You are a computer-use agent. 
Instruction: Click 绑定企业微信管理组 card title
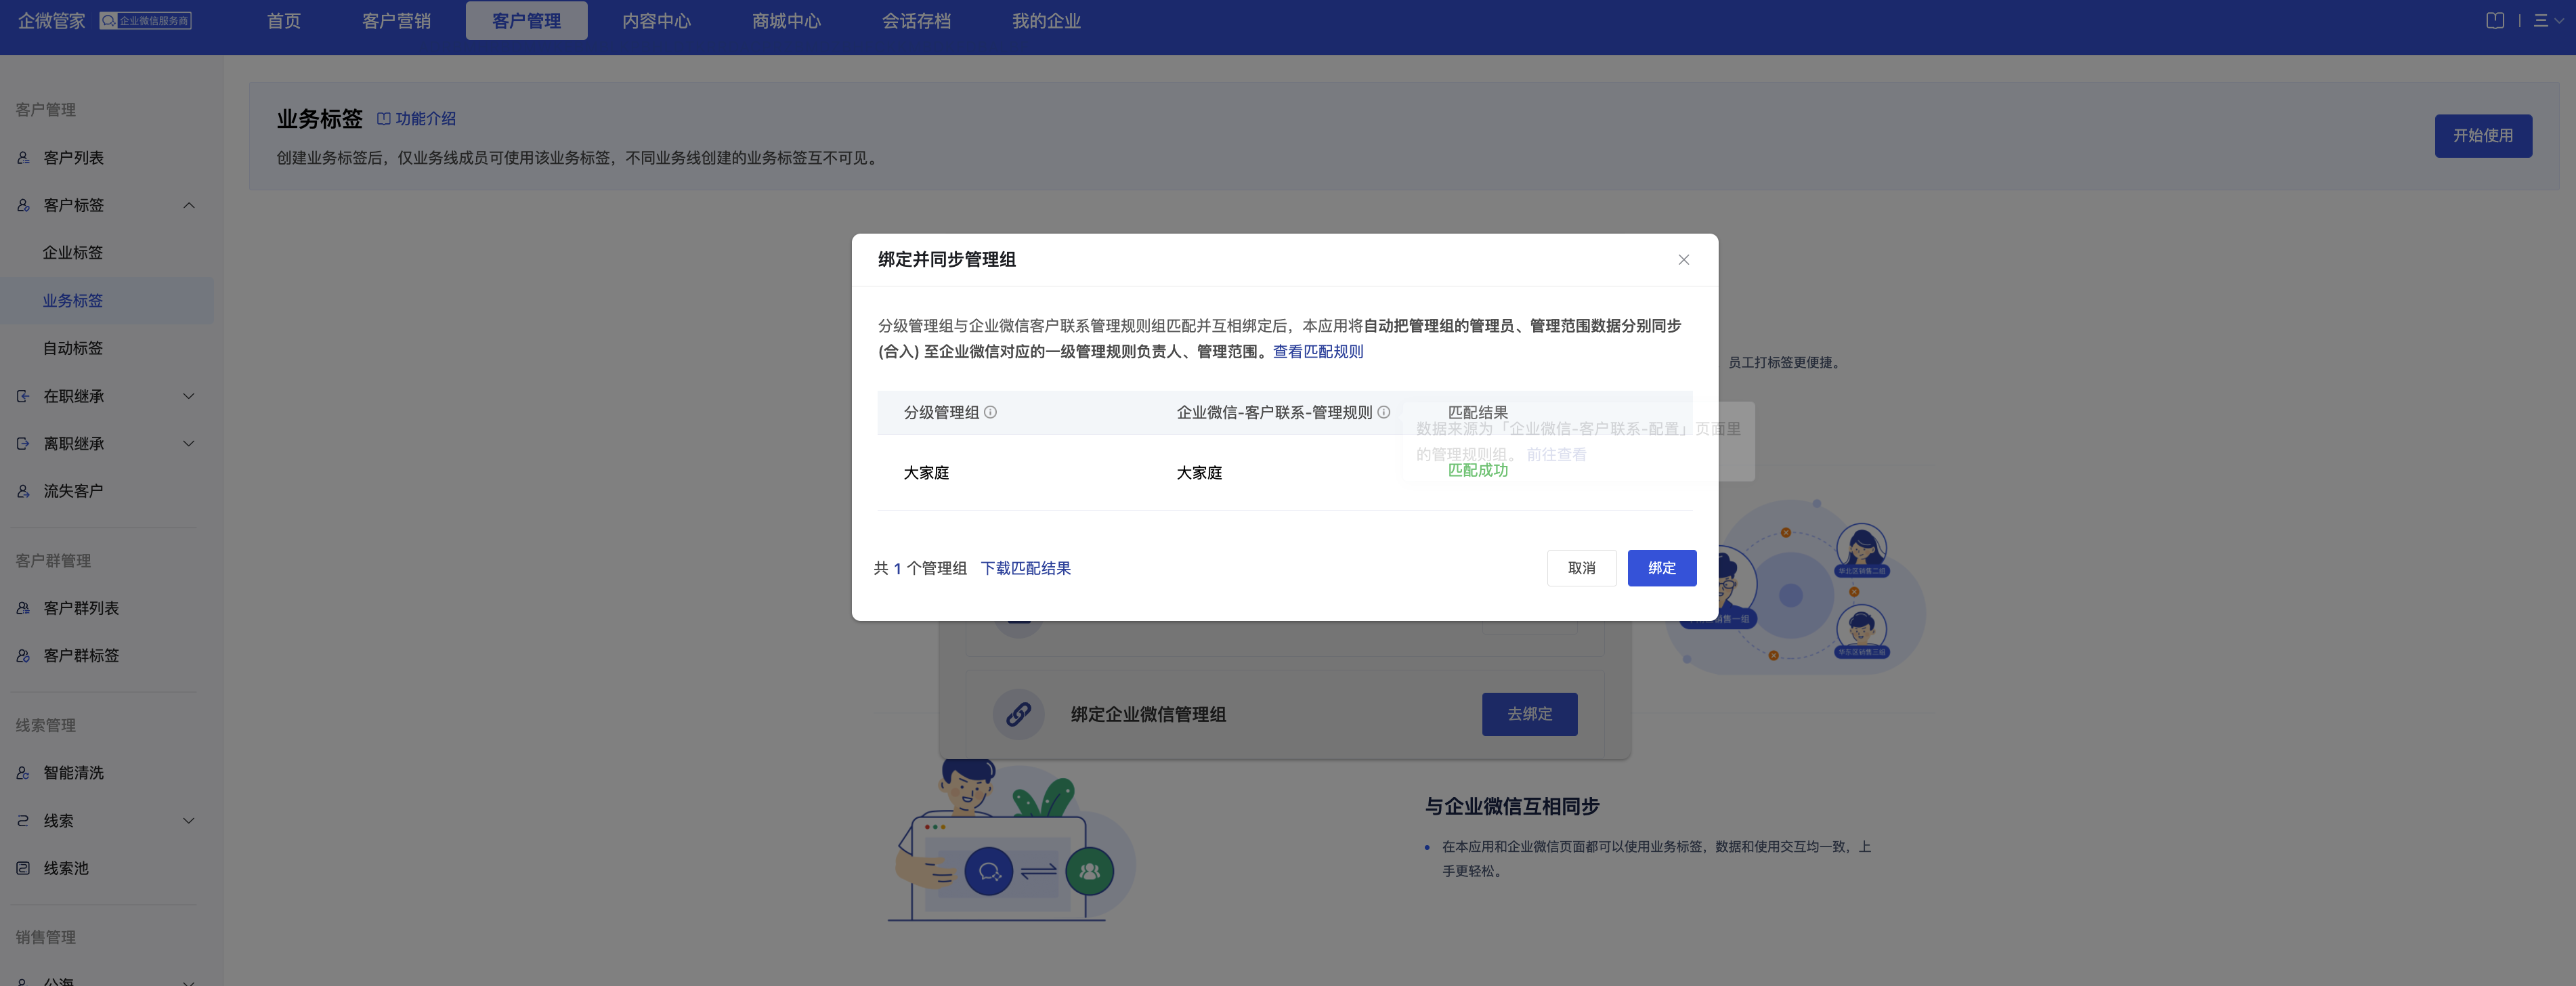[1148, 714]
